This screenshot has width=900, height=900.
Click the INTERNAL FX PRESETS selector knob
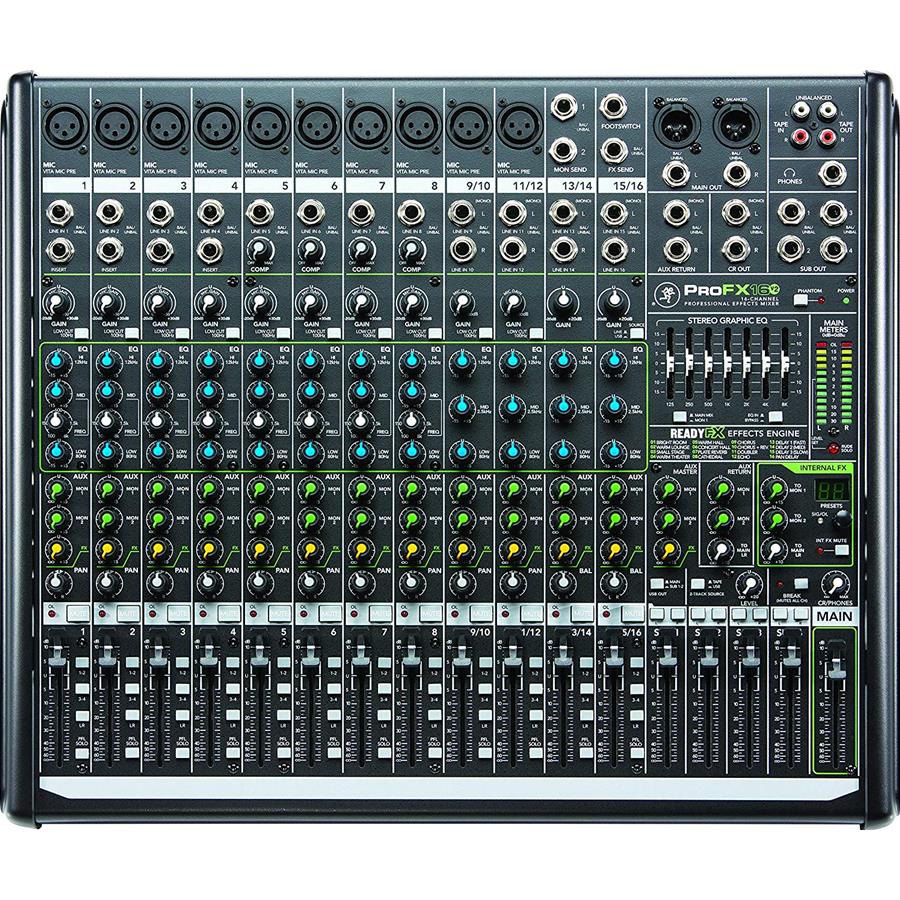pyautogui.click(x=842, y=519)
